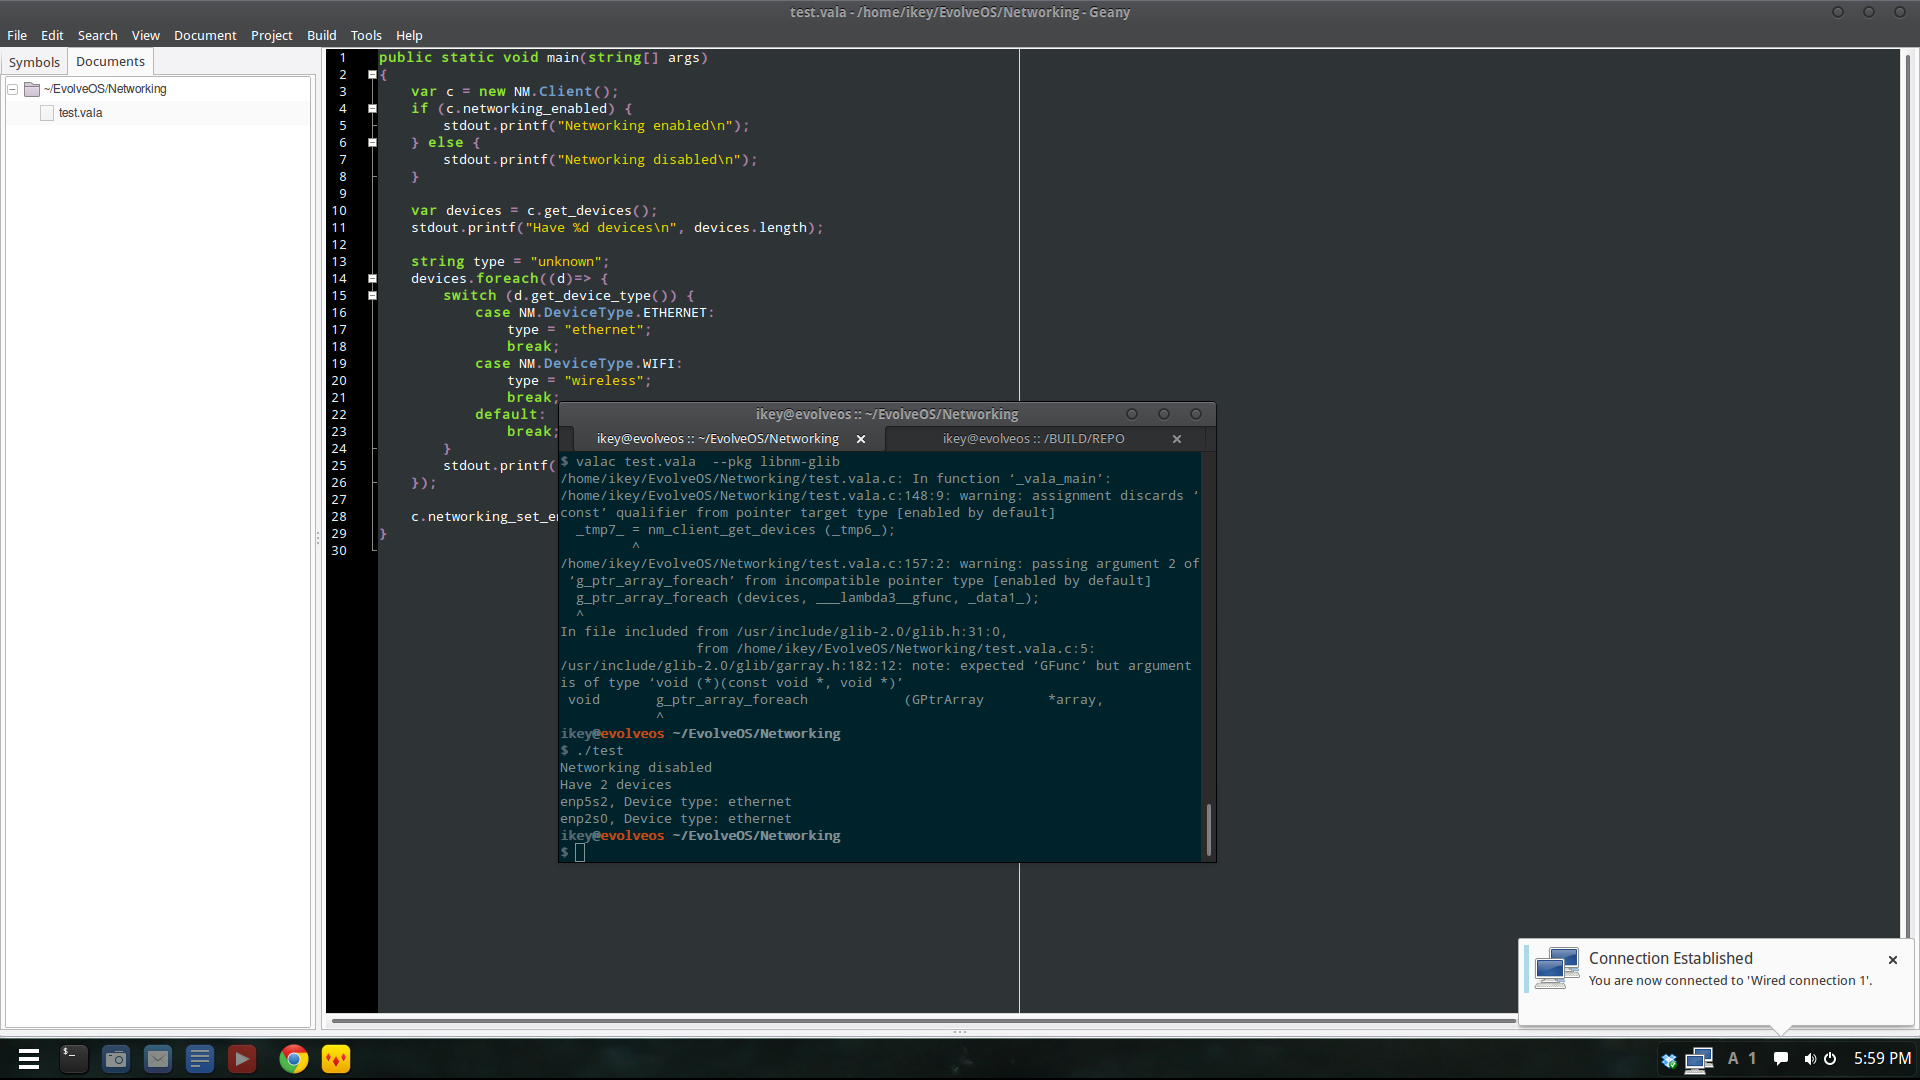Click the "wireless" string on line 20

pos(603,381)
